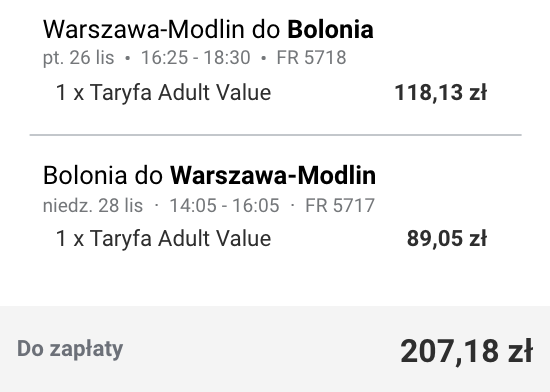This screenshot has height=392, width=550.
Task: Click the outbound date pt. 26 lis
Action: 79,58
